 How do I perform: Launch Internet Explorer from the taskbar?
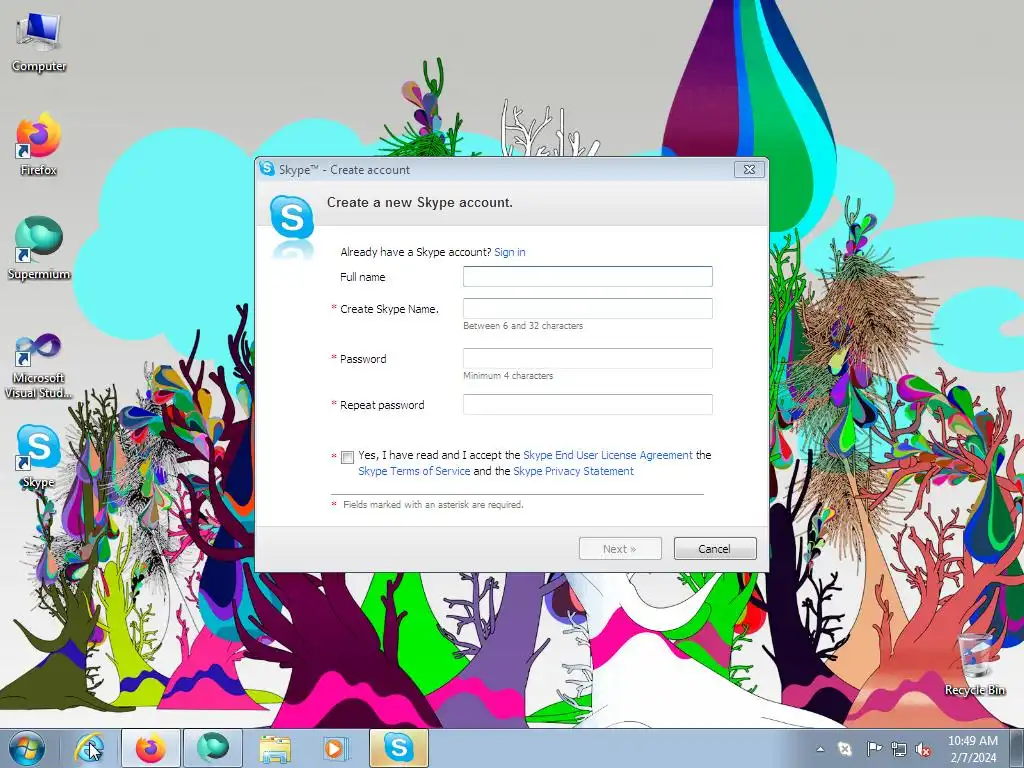89,748
